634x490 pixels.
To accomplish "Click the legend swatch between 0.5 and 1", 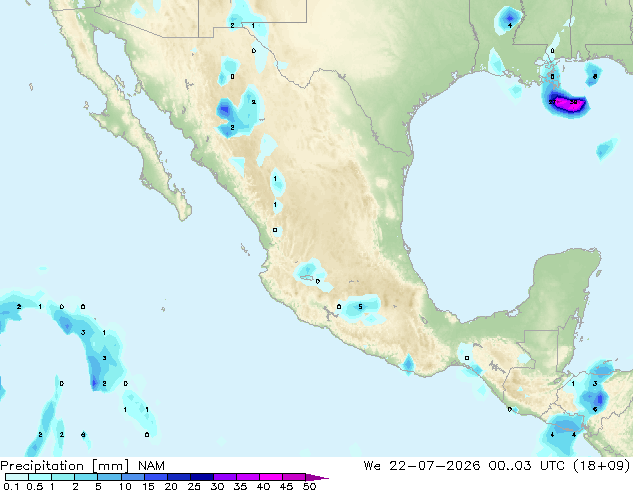I will 40,477.
